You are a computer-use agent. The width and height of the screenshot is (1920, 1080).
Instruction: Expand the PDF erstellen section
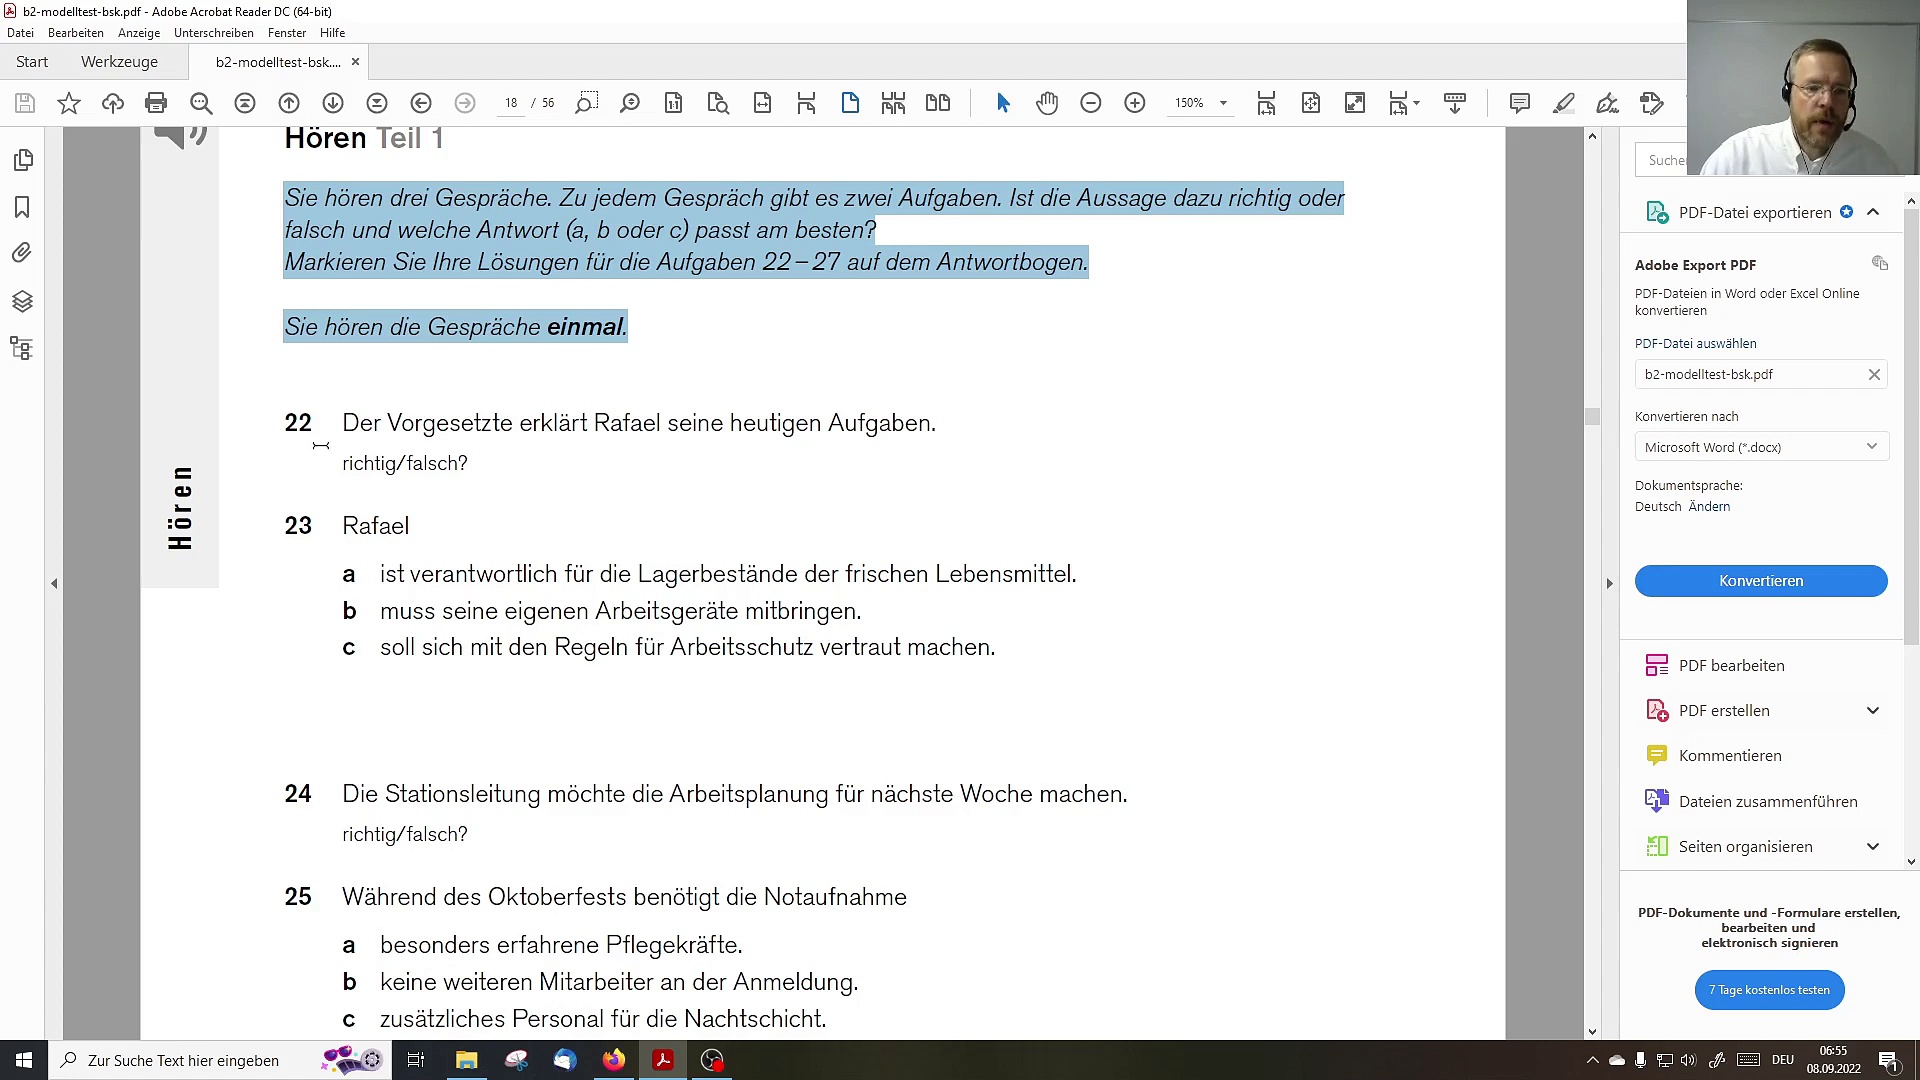(1873, 711)
